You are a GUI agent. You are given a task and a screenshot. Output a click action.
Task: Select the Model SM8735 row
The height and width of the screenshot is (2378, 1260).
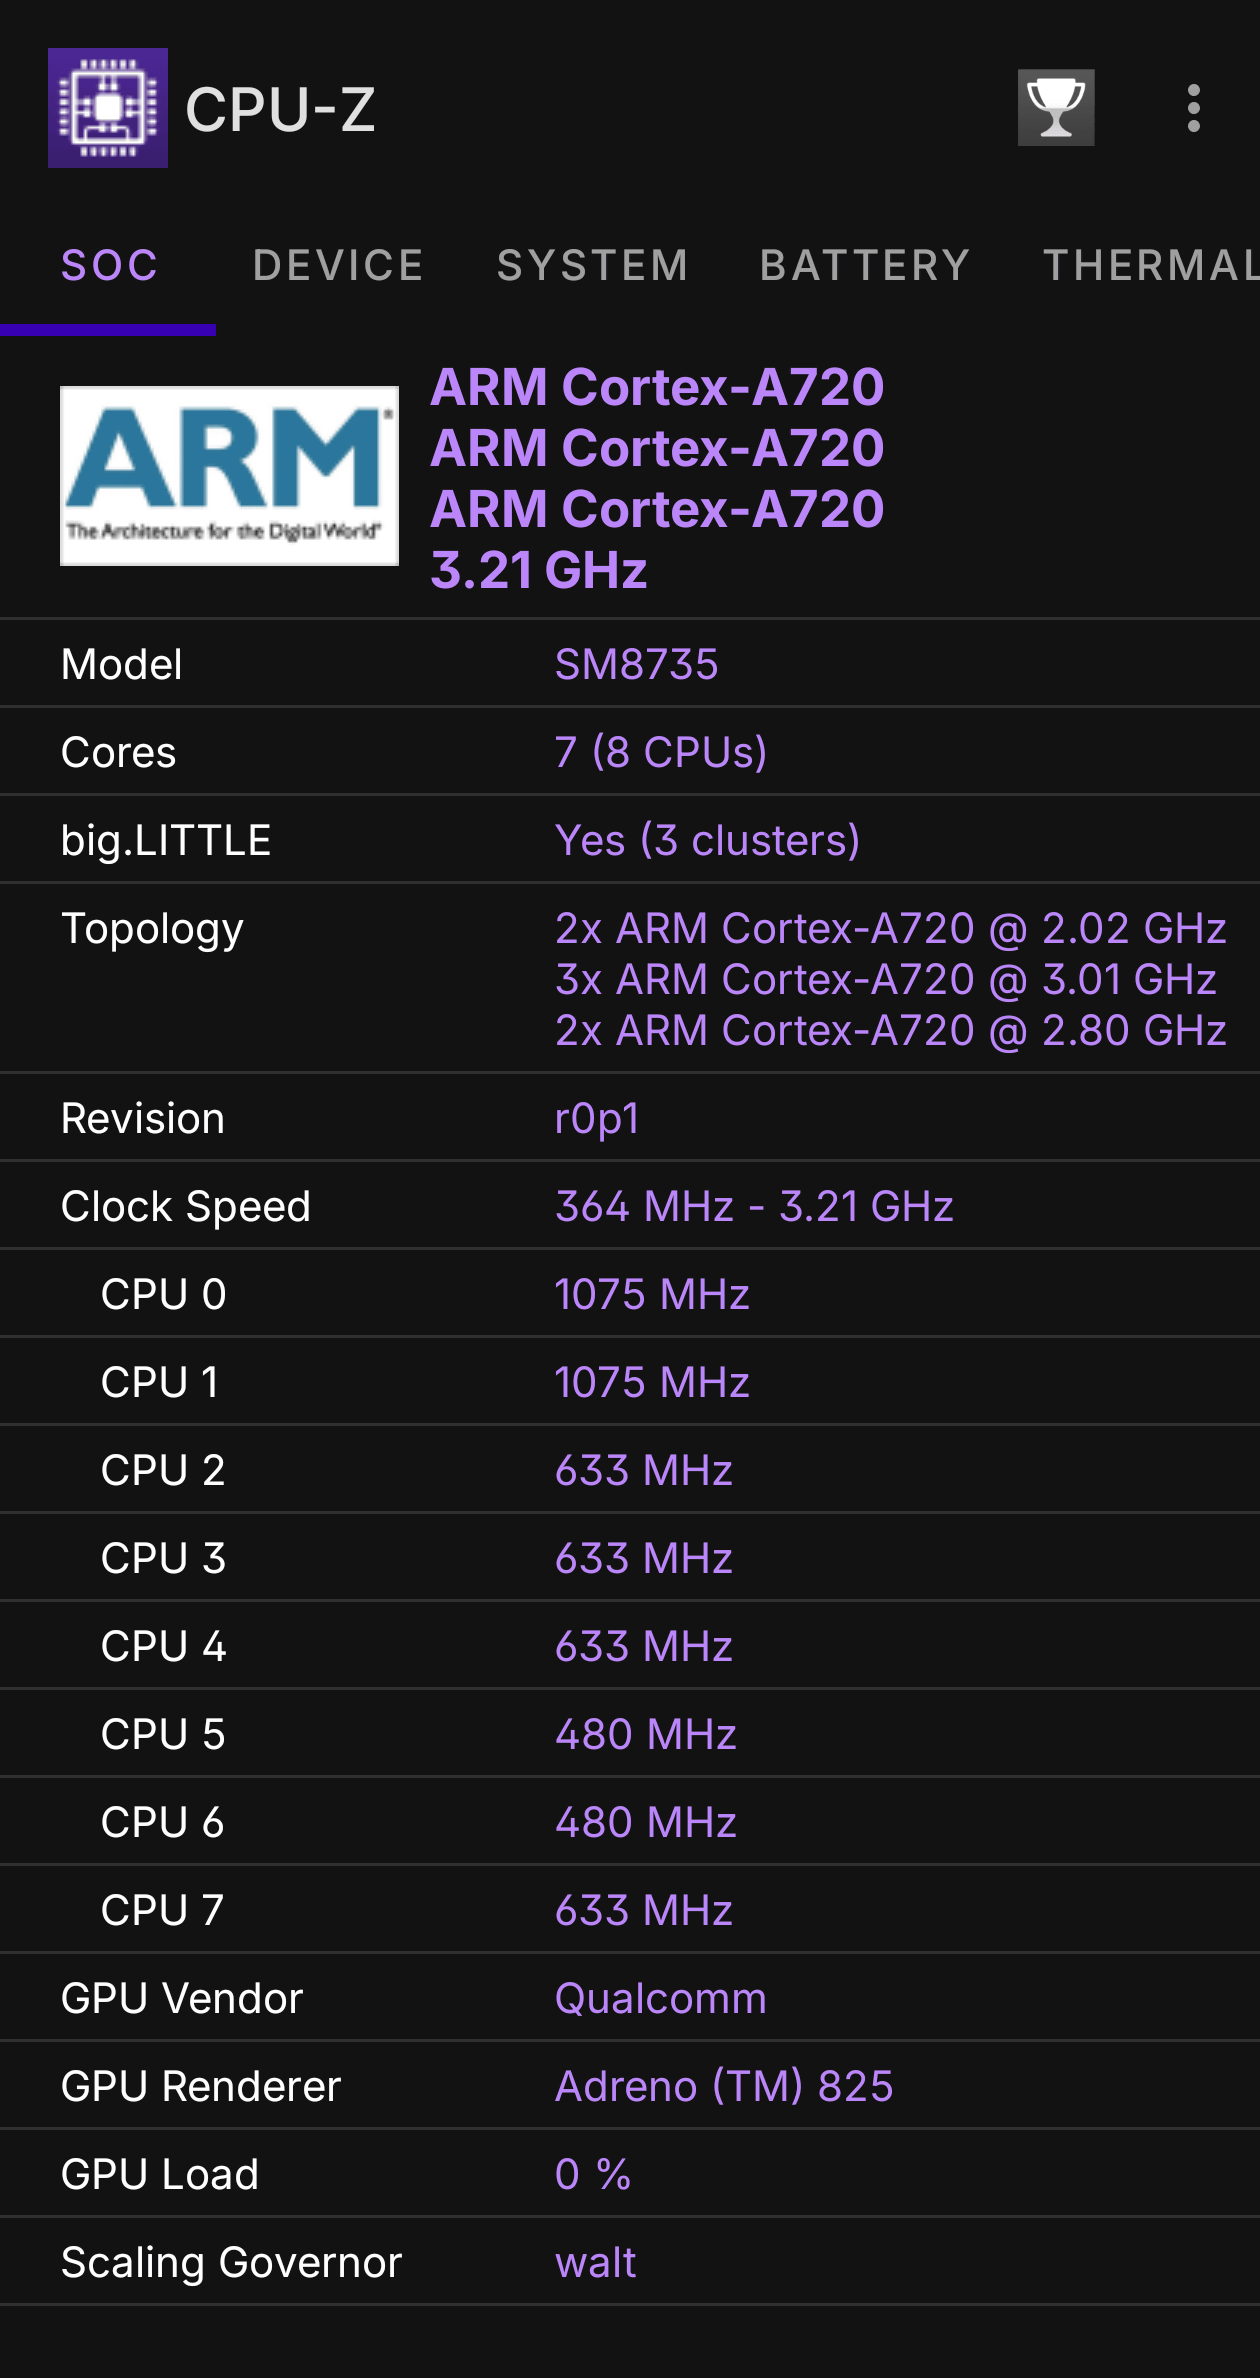coord(630,664)
